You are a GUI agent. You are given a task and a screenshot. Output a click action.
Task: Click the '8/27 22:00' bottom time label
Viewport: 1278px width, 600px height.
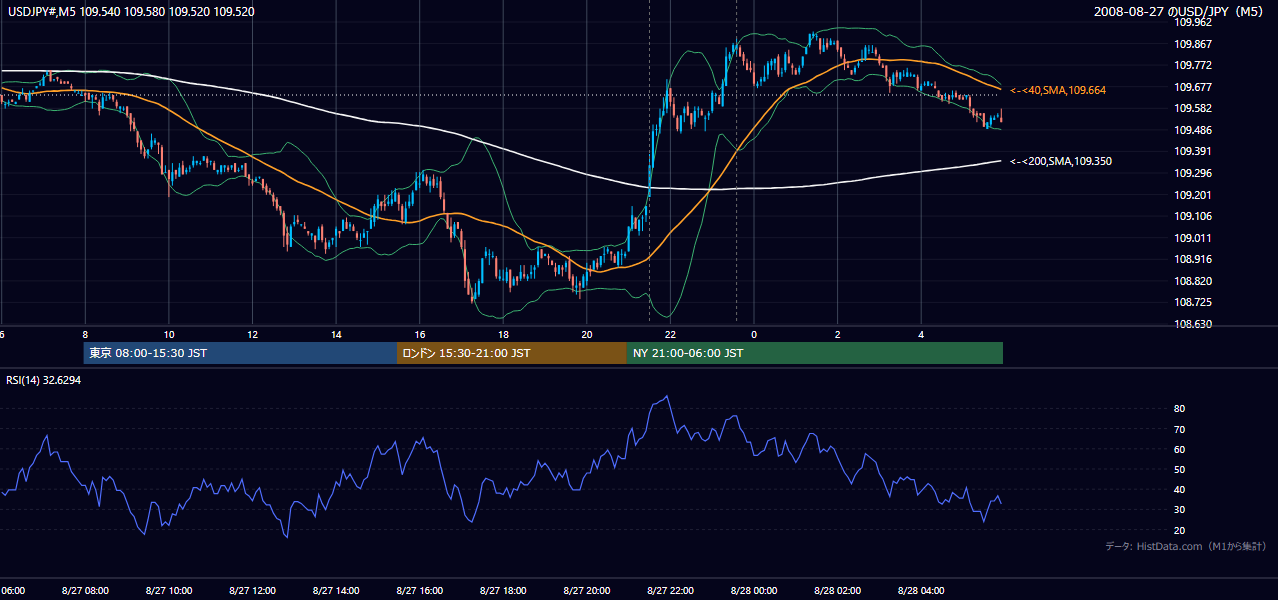671,591
